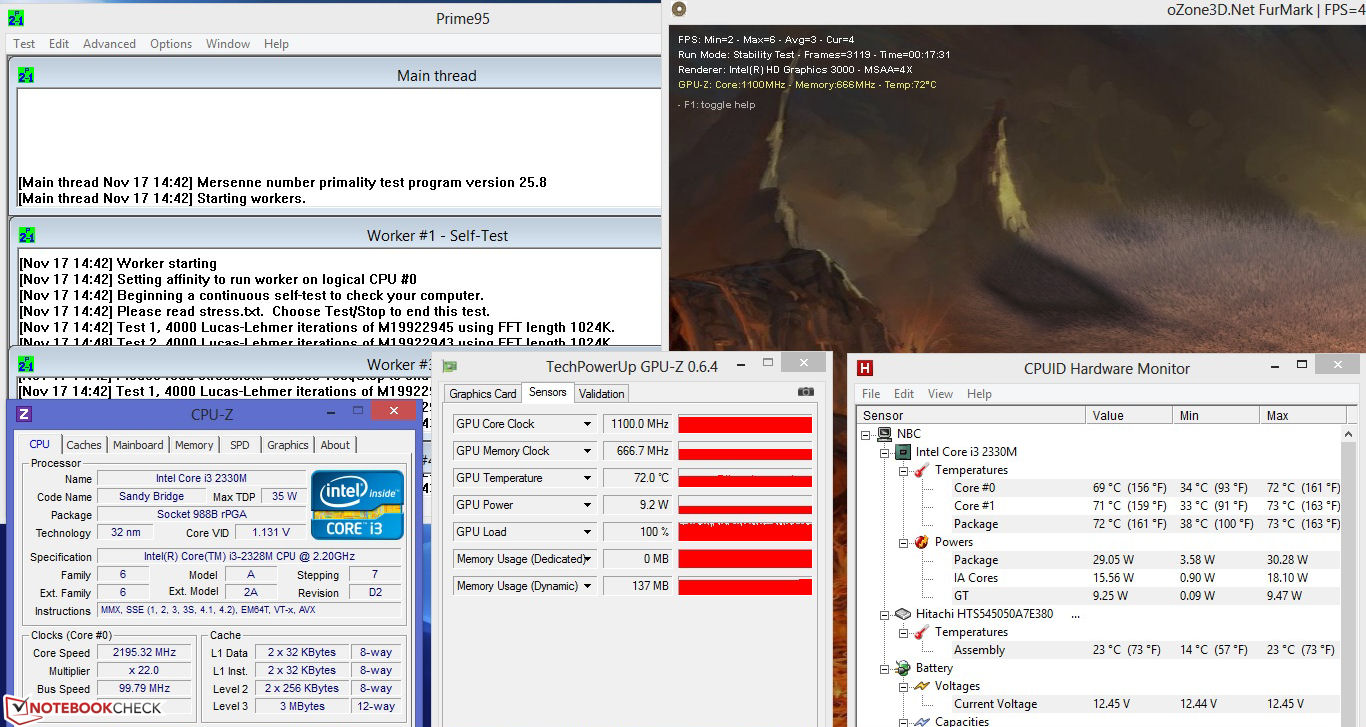1366x727 pixels.
Task: Click the flame icon beside Powers
Action: click(921, 542)
